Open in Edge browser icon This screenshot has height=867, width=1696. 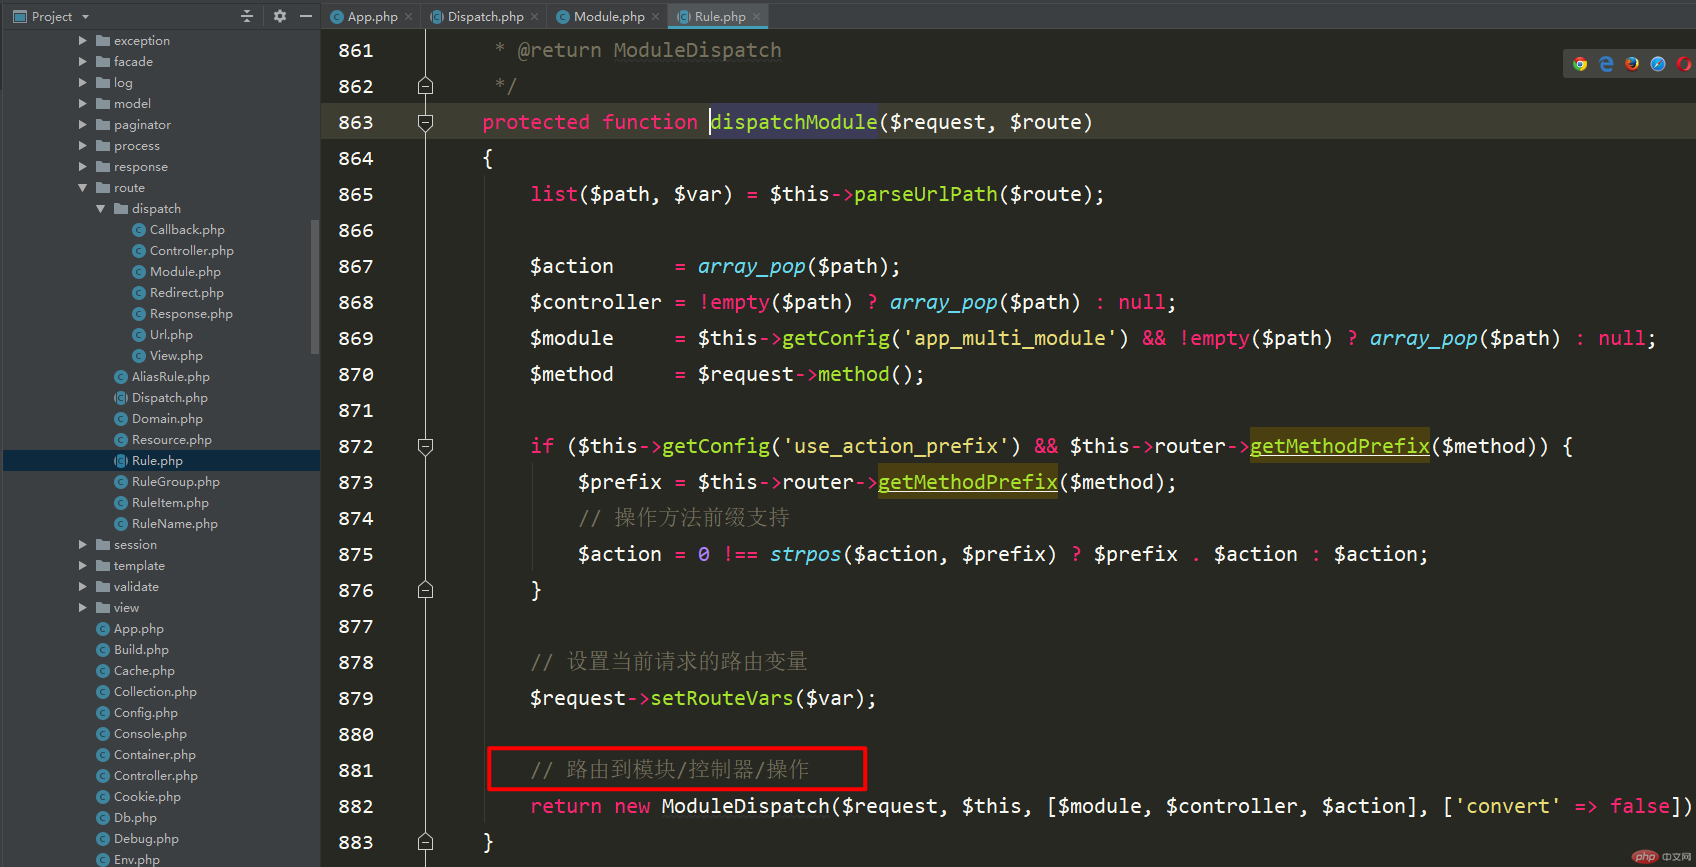click(x=1606, y=64)
